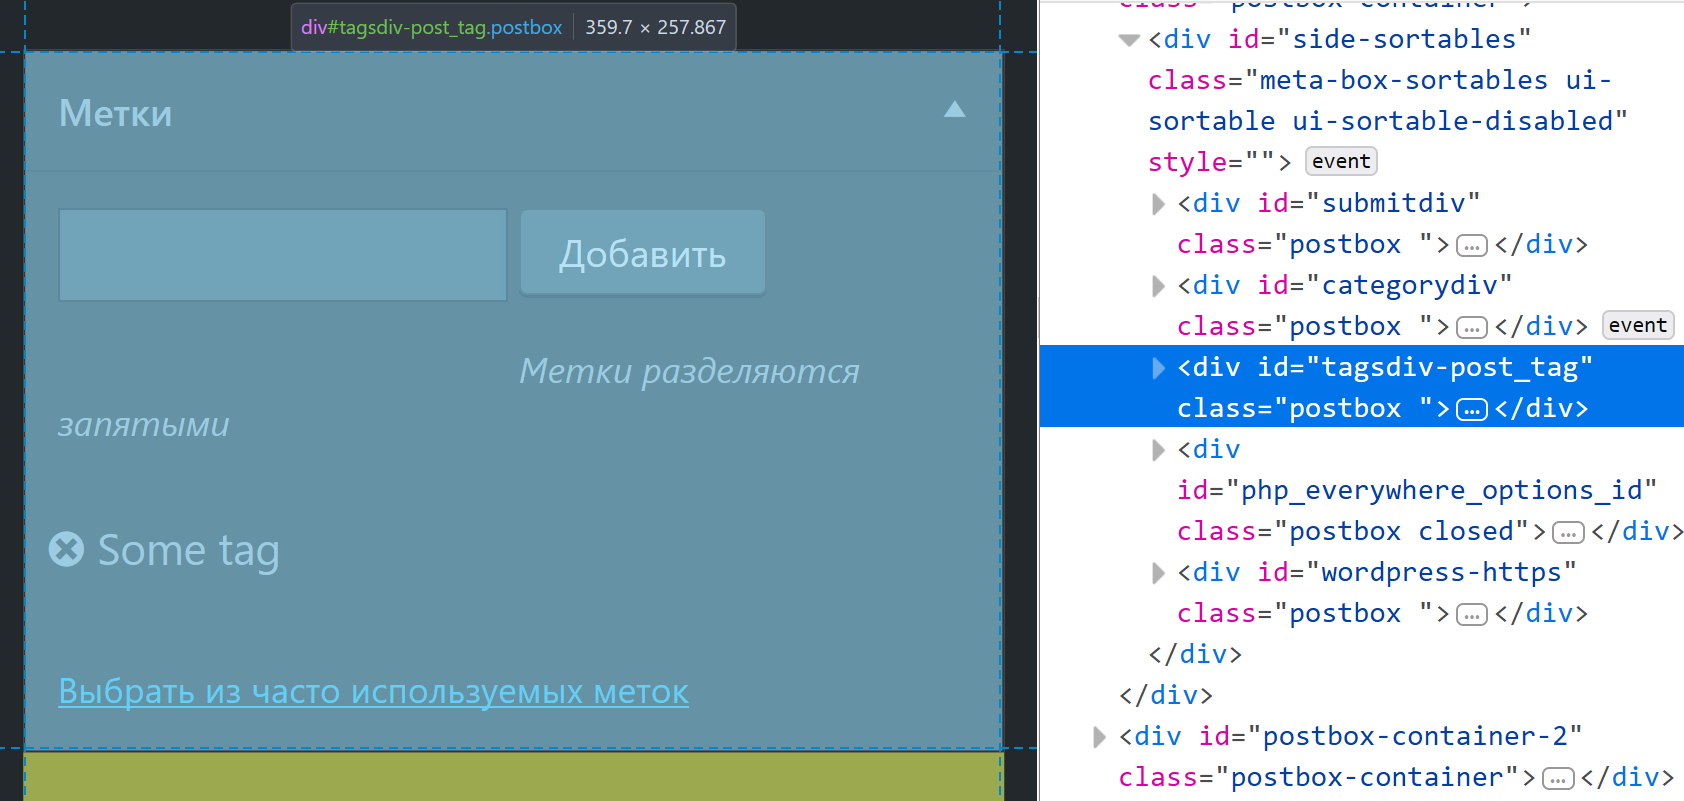Open event badge on side-sortables div
The height and width of the screenshot is (801, 1684).
[1341, 161]
